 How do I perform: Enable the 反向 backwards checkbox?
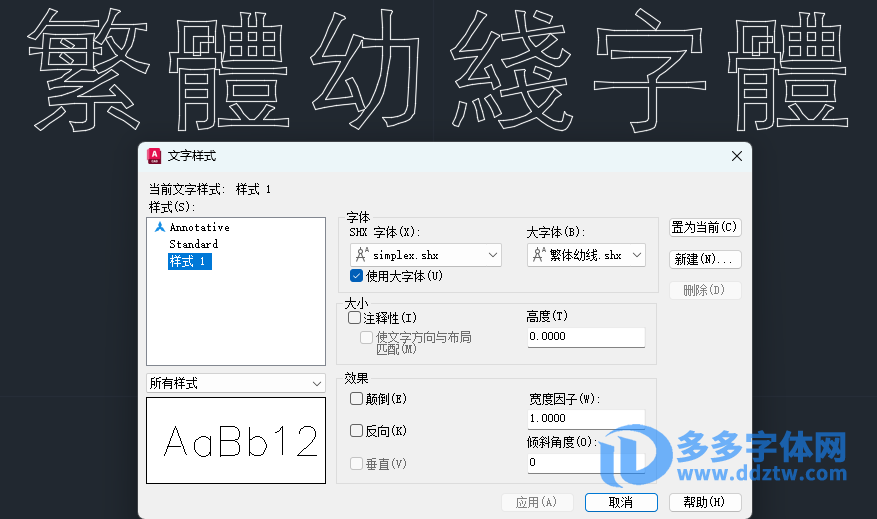point(356,431)
